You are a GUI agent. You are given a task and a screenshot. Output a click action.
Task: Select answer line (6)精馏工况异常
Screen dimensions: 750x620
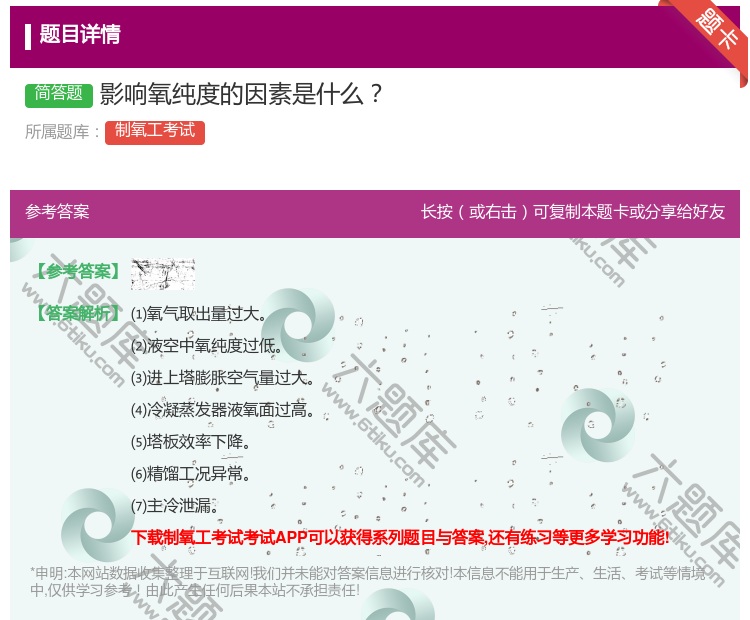191,474
